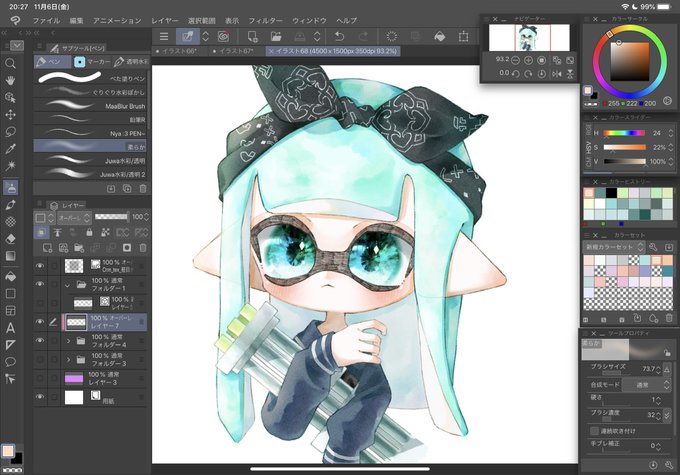The width and height of the screenshot is (680, 475).
Task: Select the Auto Select magic wand tool
Action: (10, 166)
